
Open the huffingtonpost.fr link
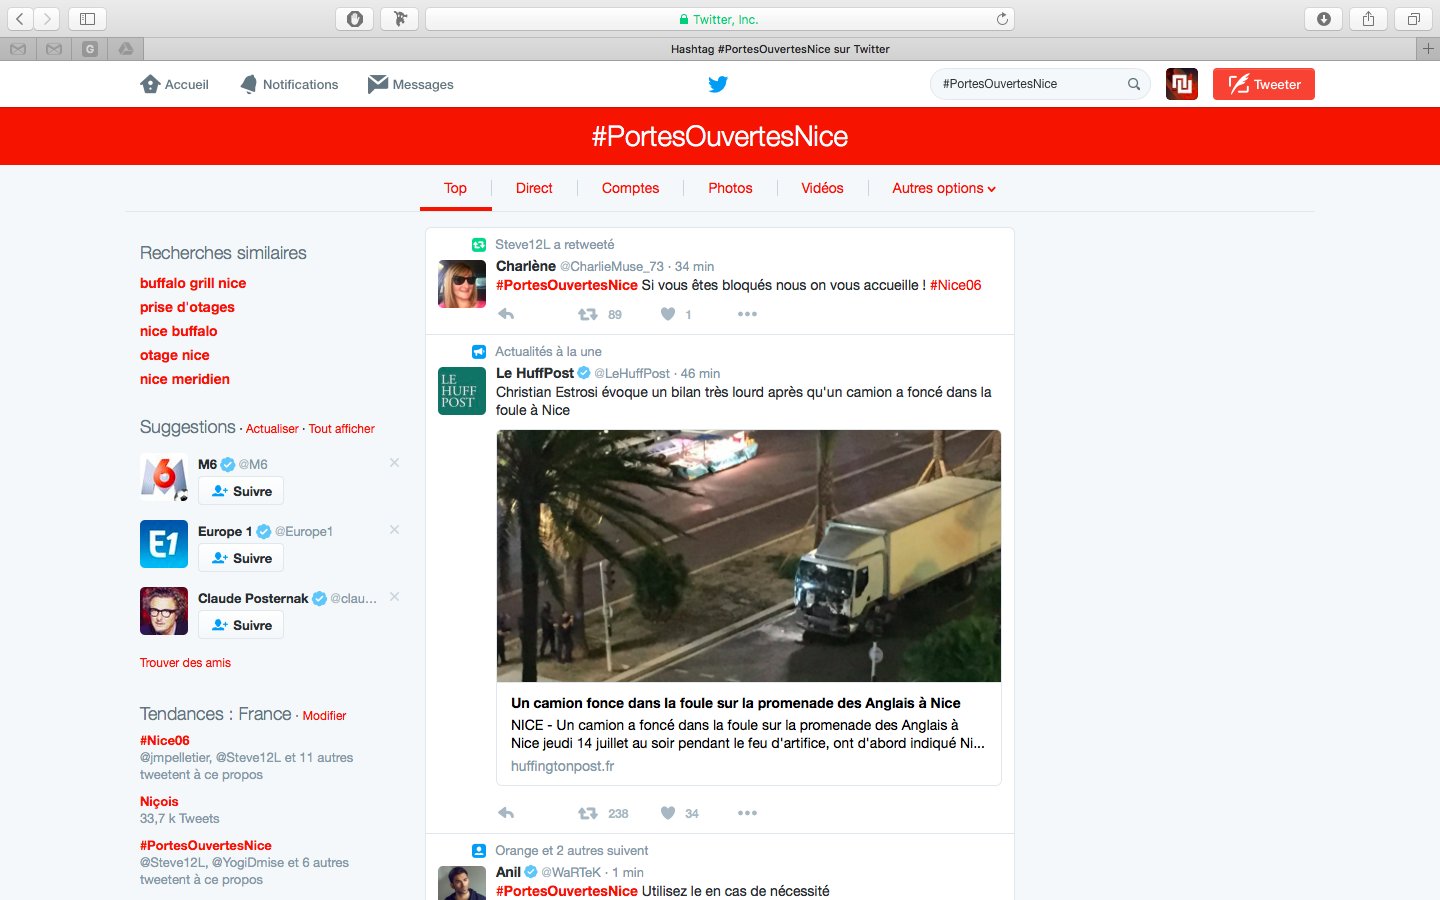[x=563, y=766]
